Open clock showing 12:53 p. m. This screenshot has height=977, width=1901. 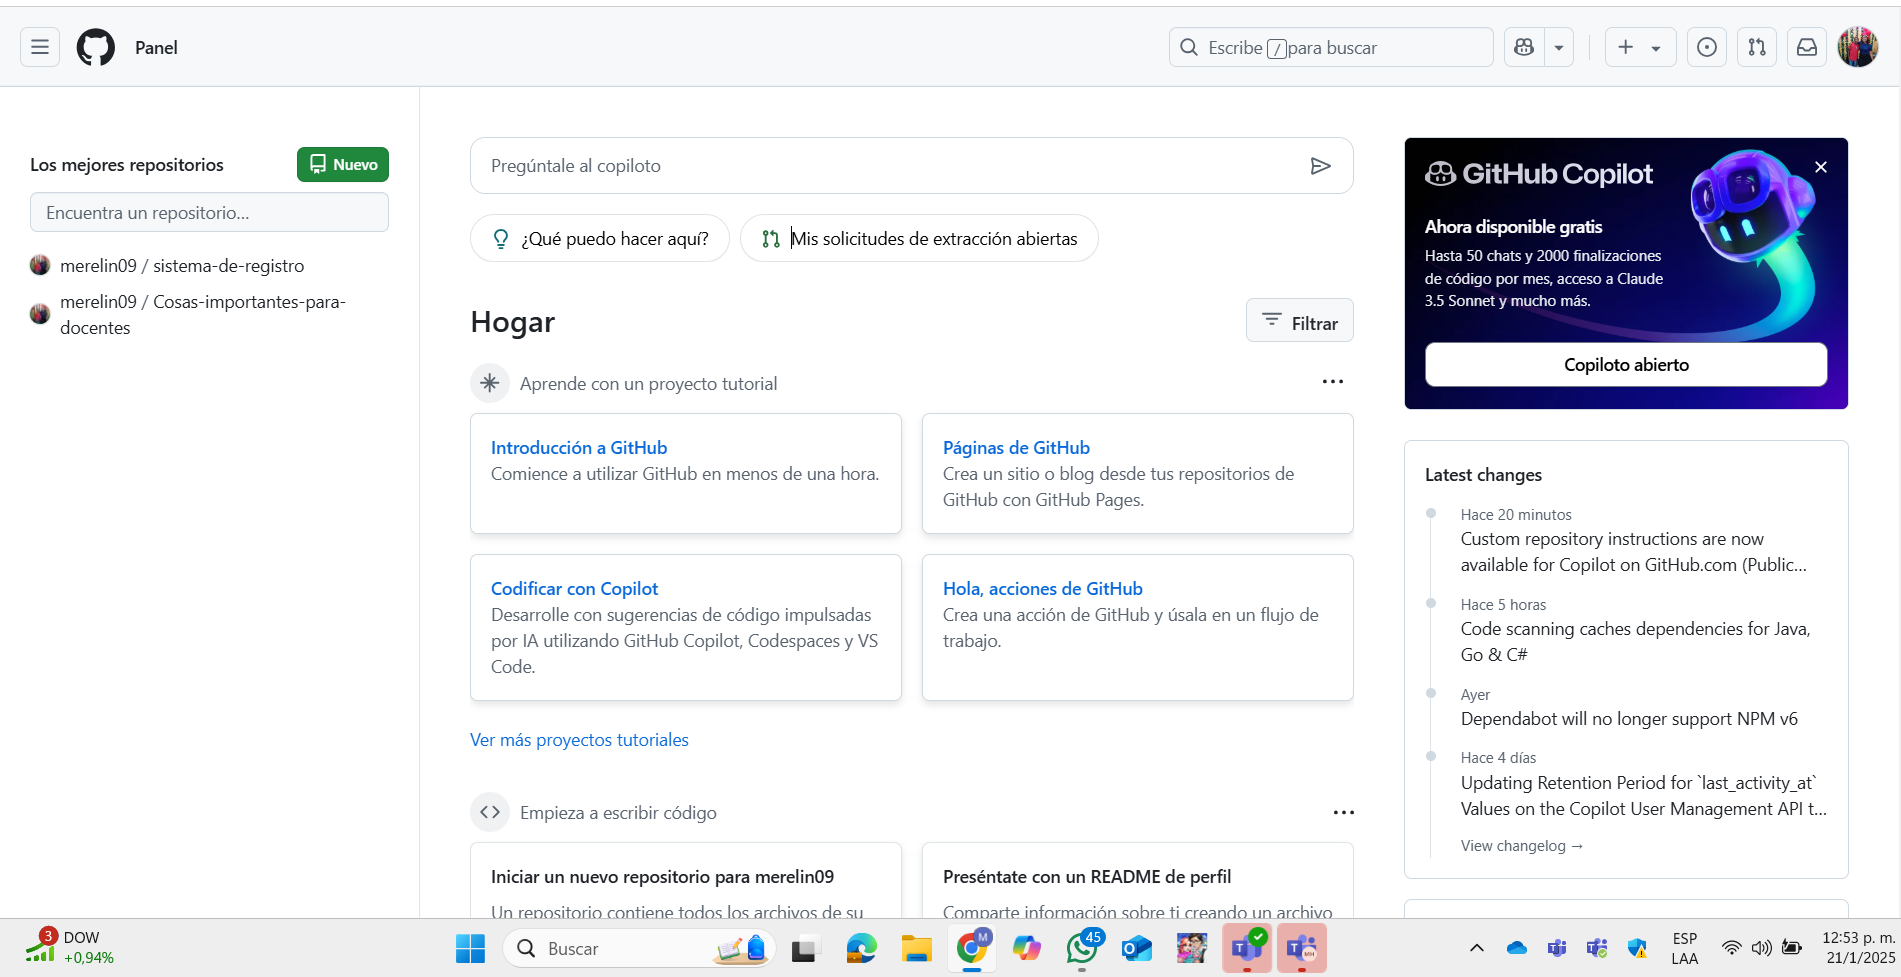[1858, 947]
